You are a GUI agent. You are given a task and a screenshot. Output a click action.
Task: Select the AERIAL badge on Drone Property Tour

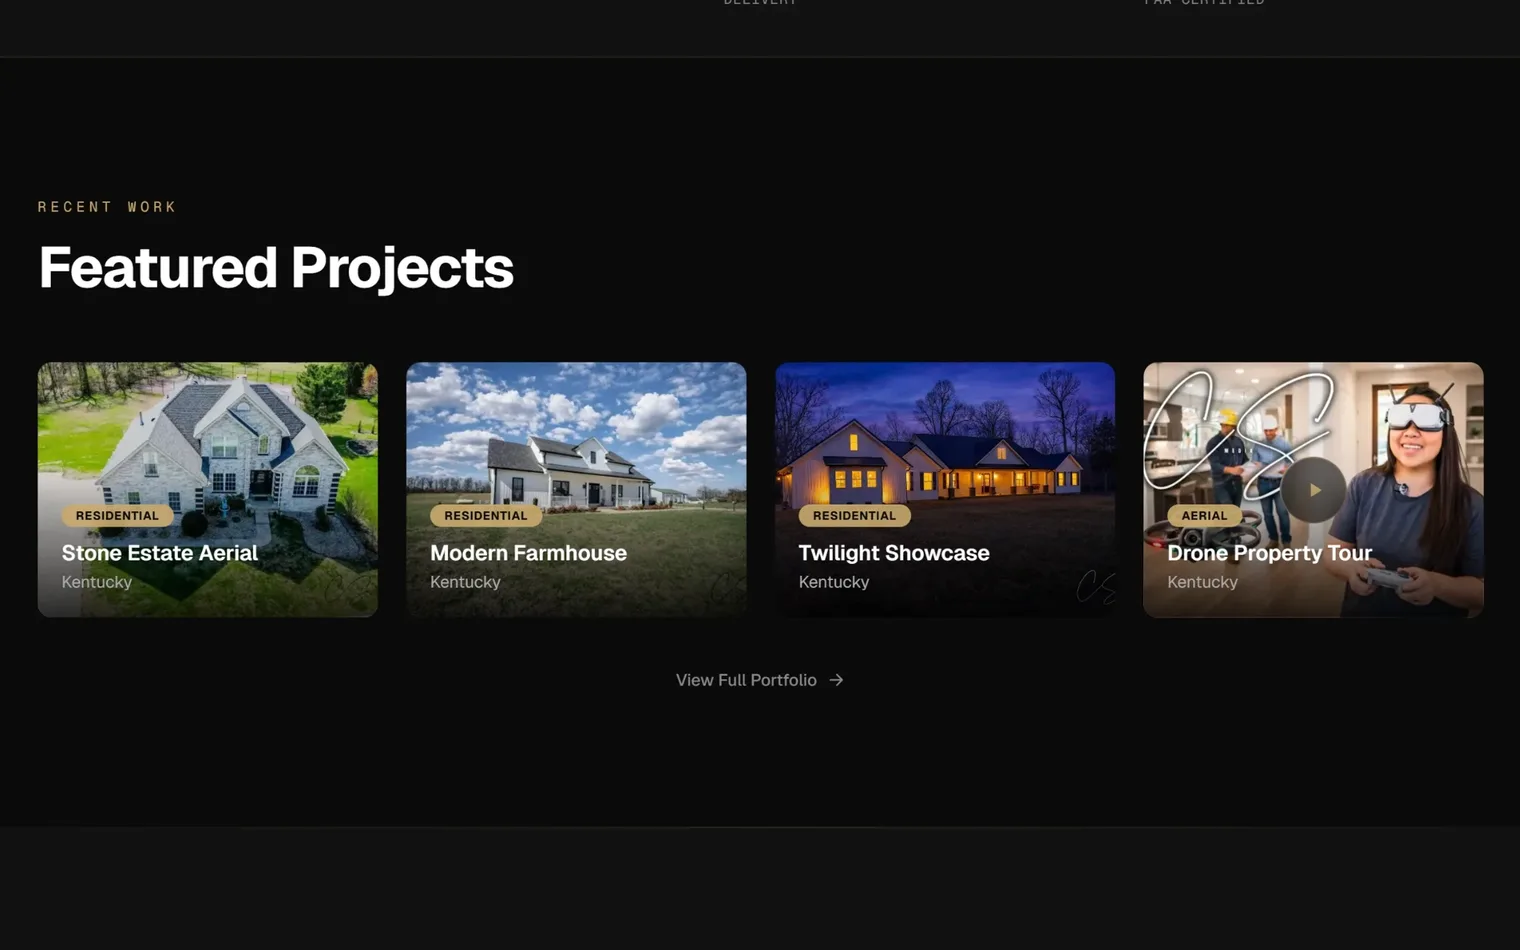1204,515
